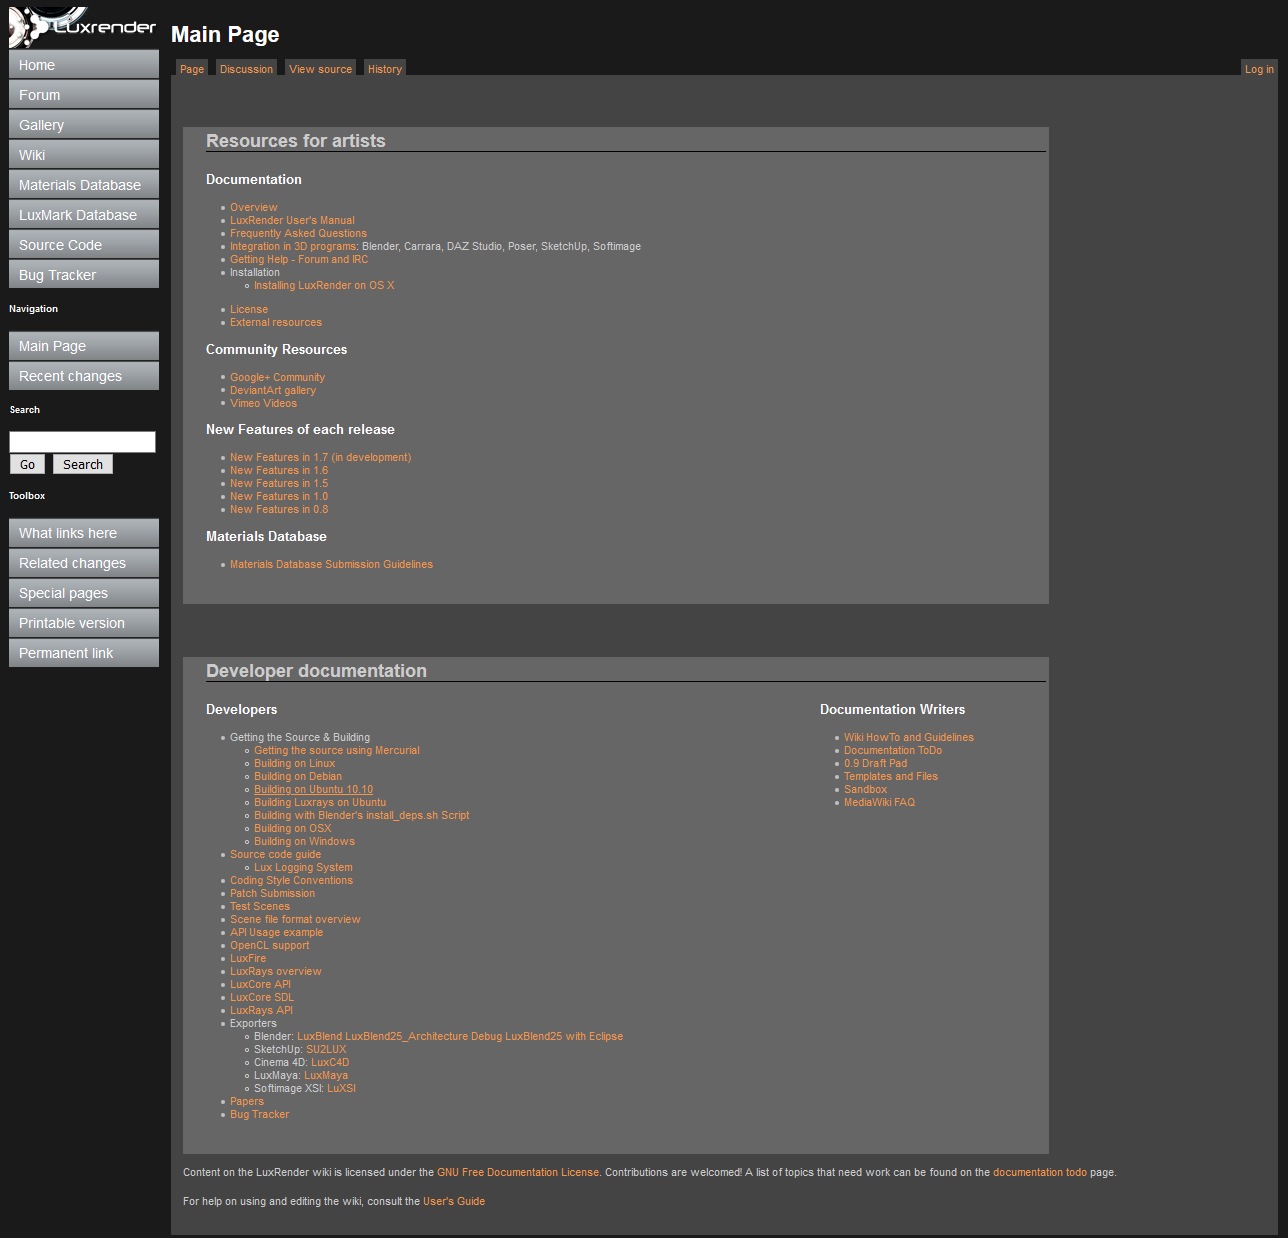Screen dimensions: 1288x1238
Task: Open the MediaWiki FAQ link
Action: [879, 802]
